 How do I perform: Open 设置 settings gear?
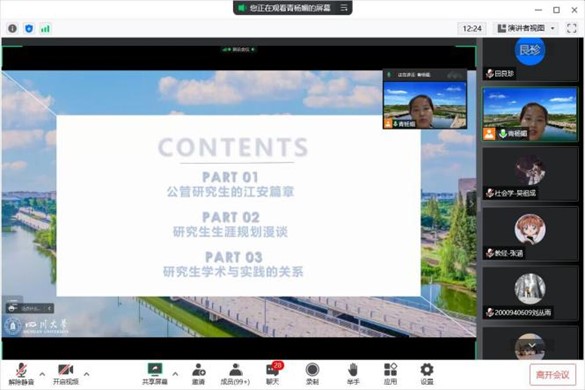(427, 374)
